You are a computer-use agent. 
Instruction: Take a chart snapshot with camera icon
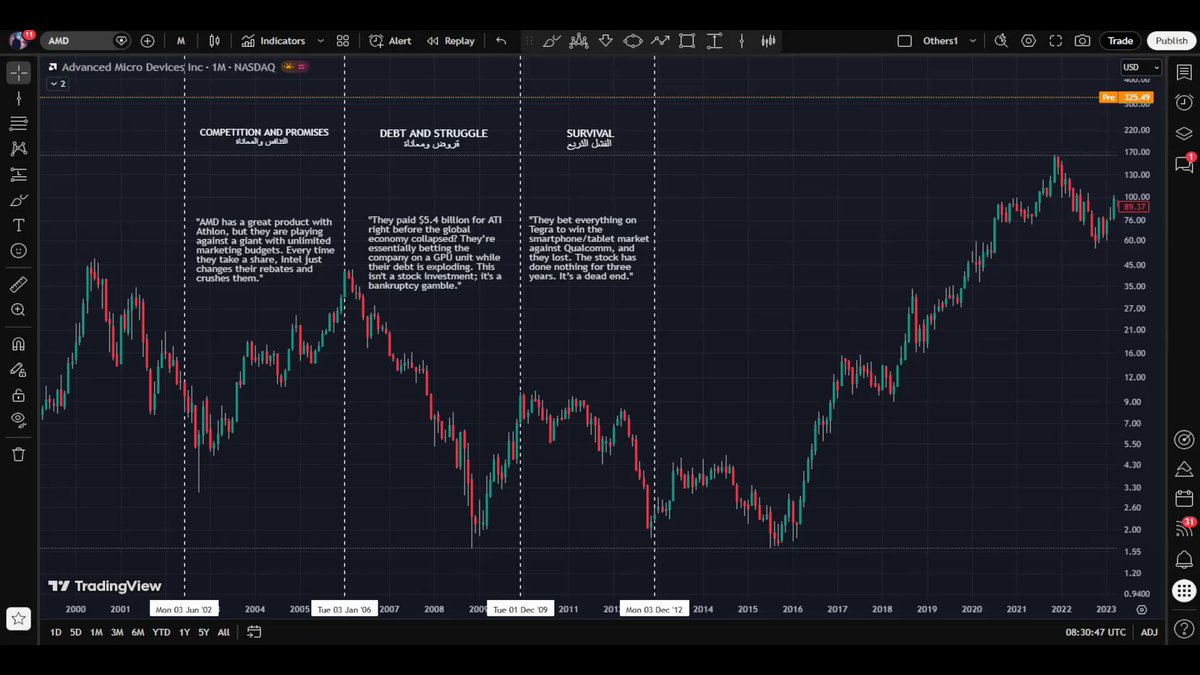click(x=1082, y=41)
